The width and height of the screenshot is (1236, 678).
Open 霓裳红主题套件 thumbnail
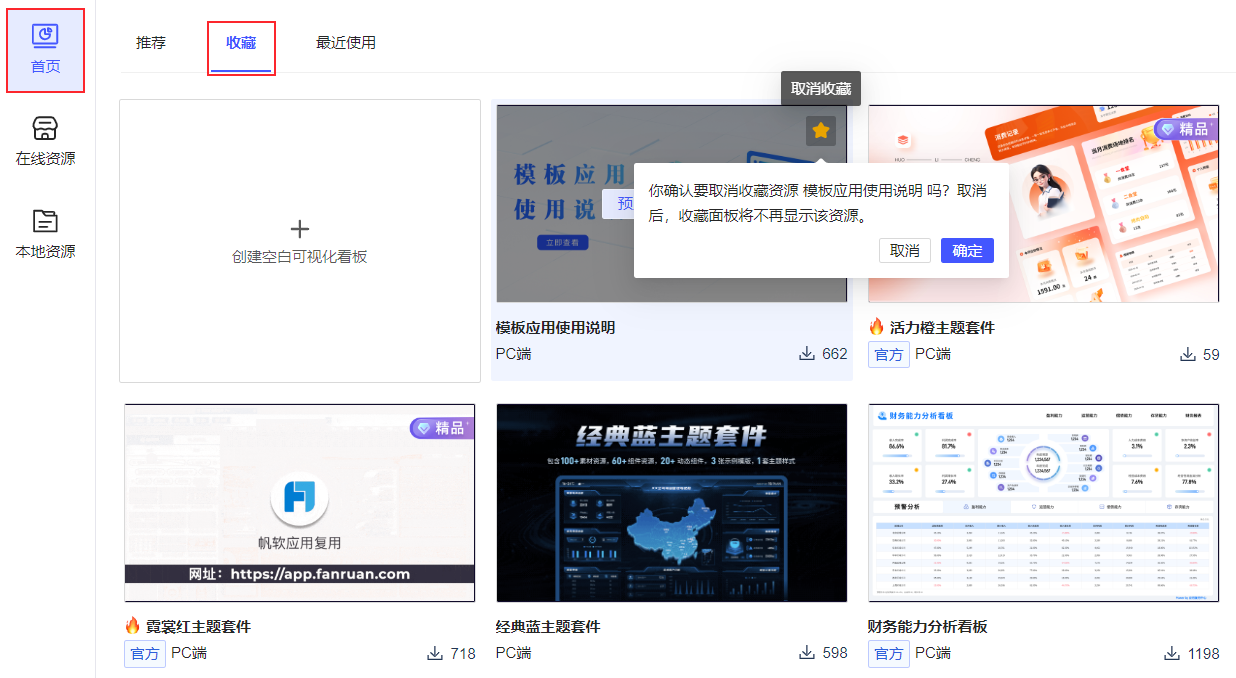299,502
